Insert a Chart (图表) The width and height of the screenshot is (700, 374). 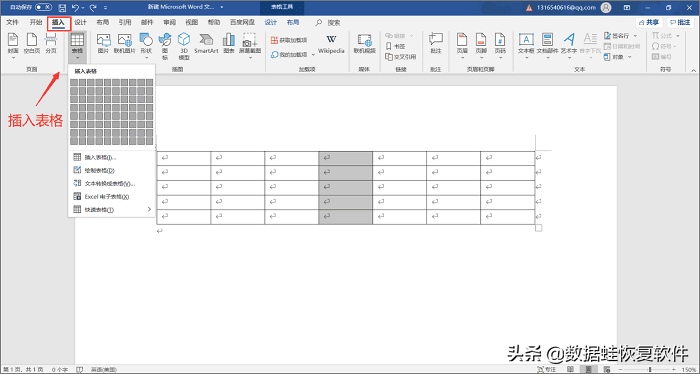229,44
